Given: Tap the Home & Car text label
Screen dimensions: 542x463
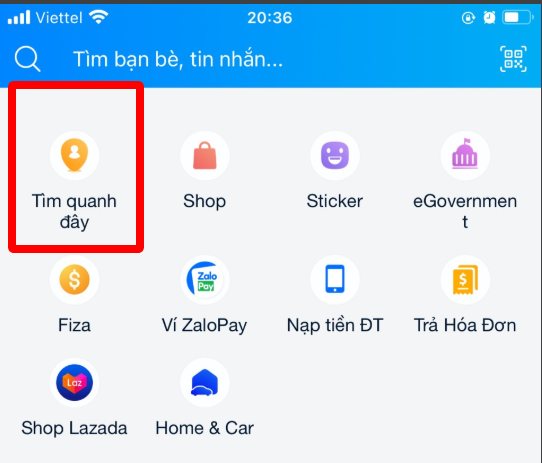Looking at the screenshot, I should 205,428.
